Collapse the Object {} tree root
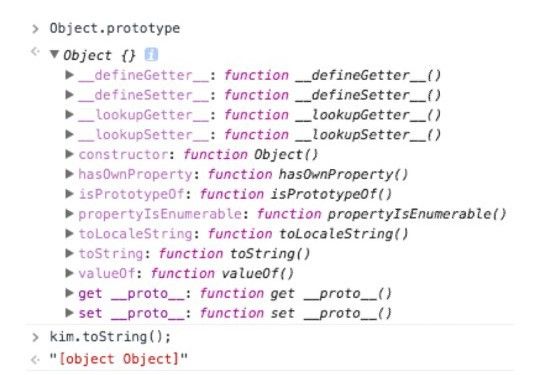Screen dimensions: 538x375 (54, 54)
